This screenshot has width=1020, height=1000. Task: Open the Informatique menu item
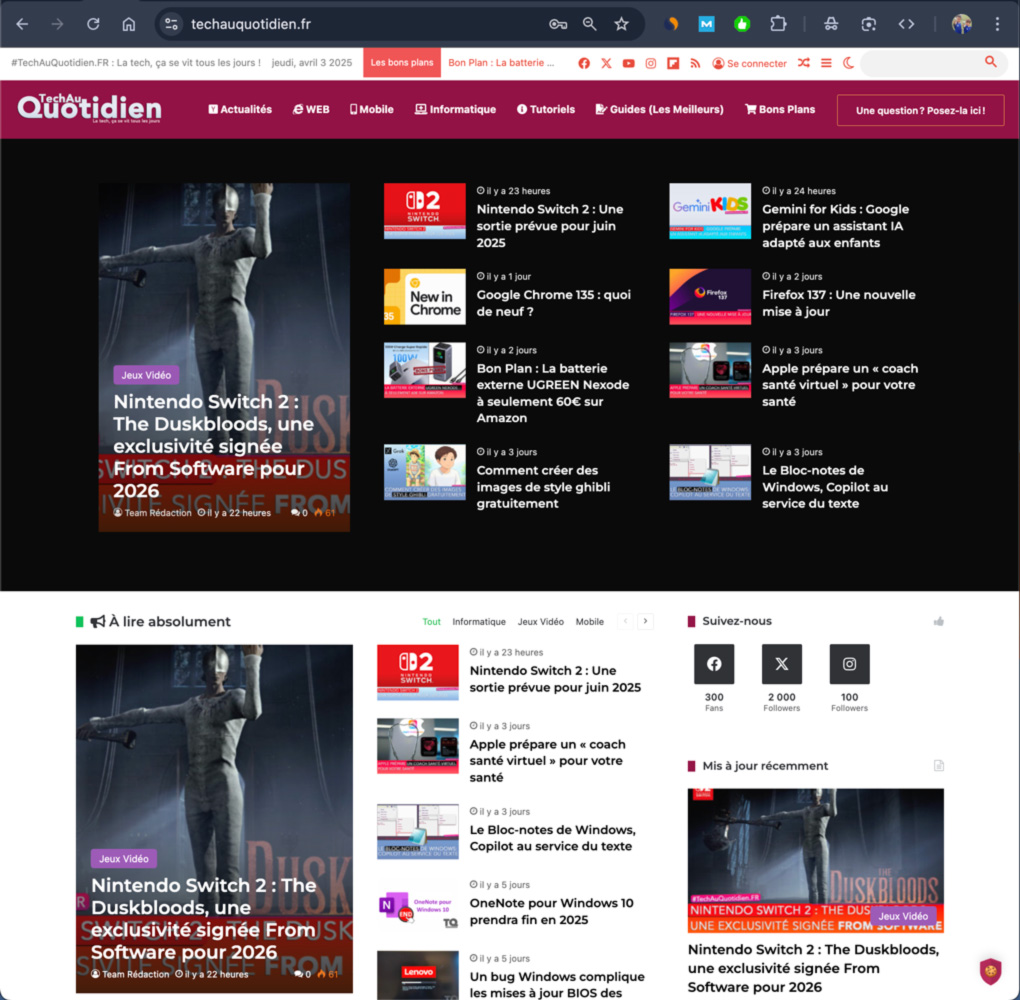click(x=455, y=109)
